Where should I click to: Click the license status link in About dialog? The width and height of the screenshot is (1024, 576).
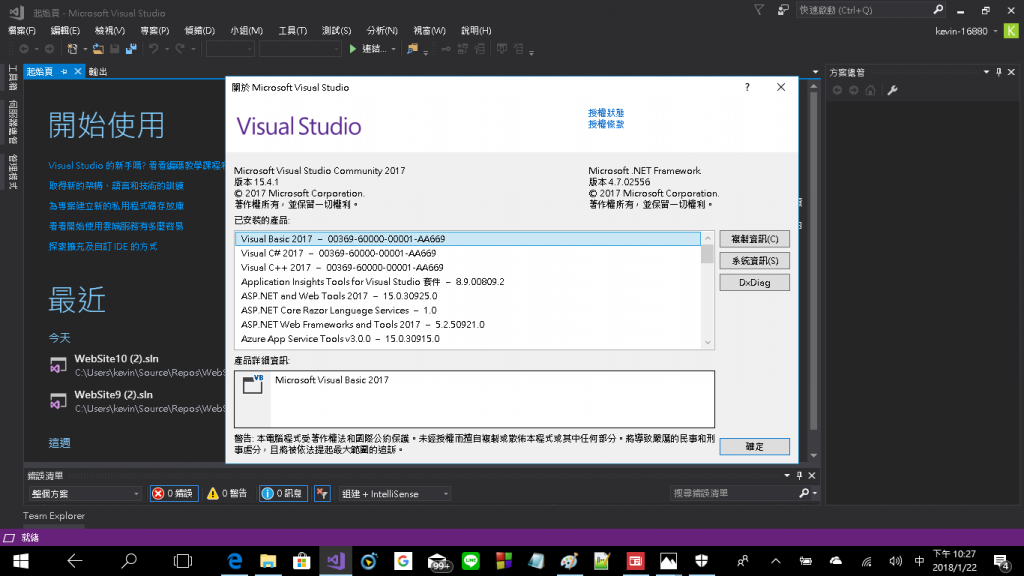click(606, 113)
